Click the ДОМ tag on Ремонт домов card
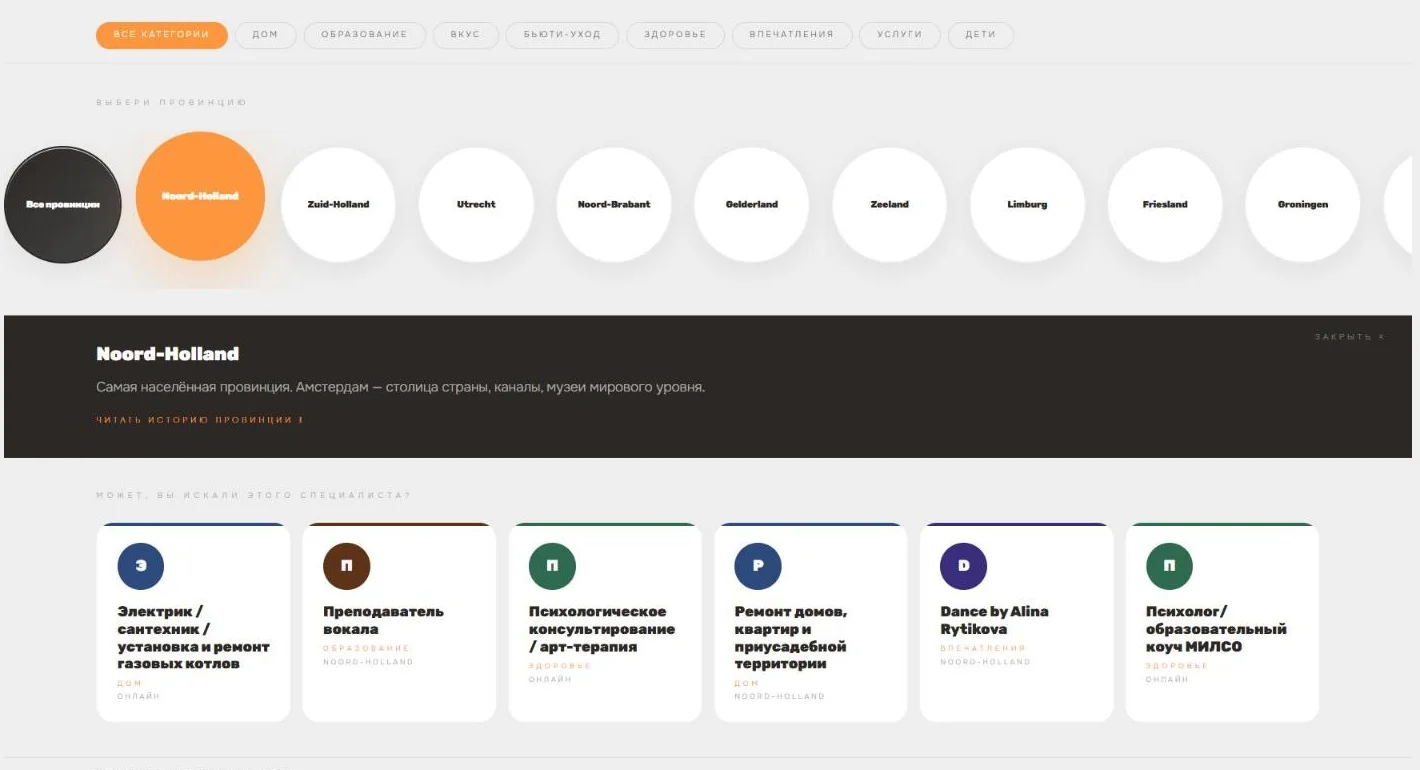This screenshot has height=770, width=1420. click(747, 684)
